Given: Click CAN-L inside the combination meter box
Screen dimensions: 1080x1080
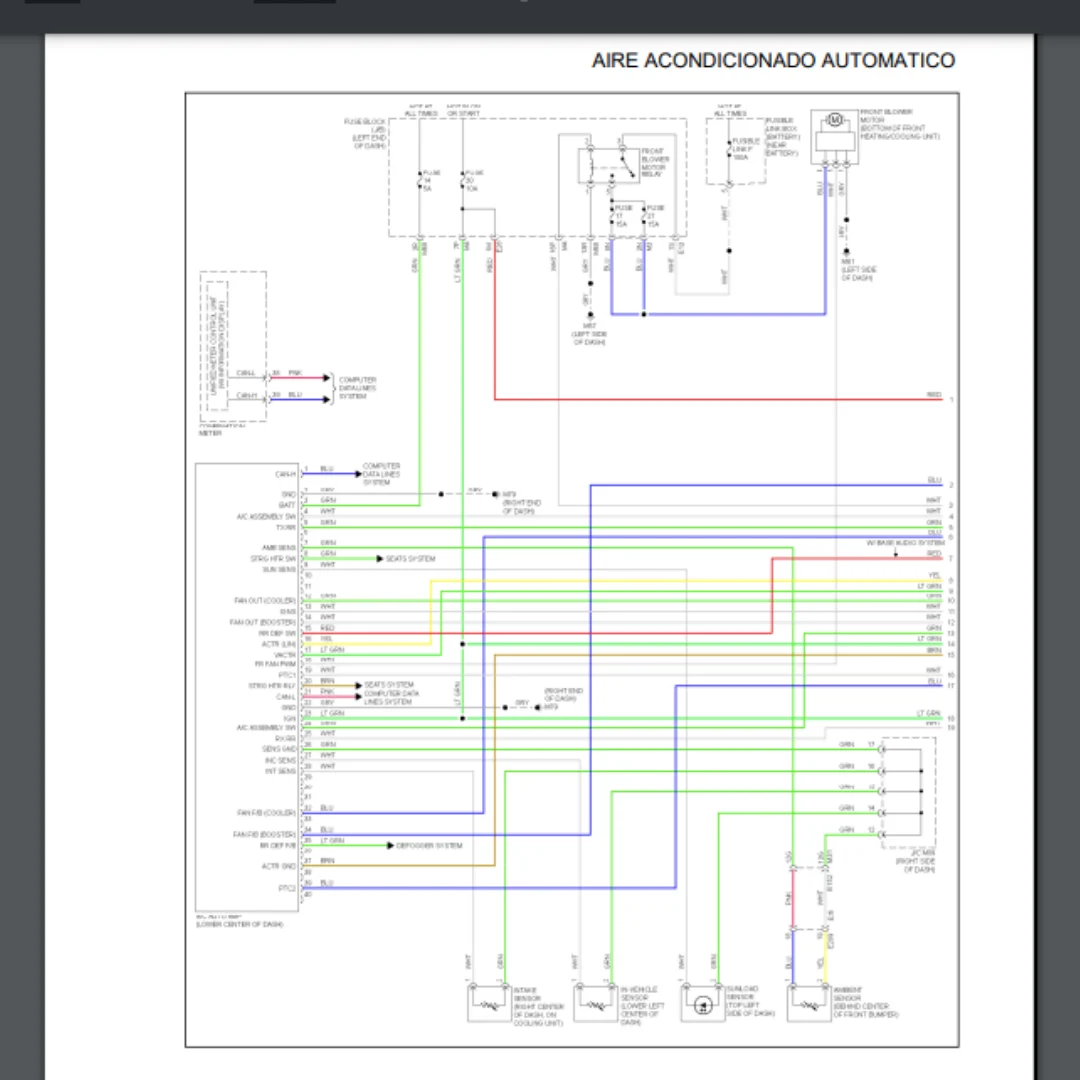Looking at the screenshot, I should click(x=246, y=373).
